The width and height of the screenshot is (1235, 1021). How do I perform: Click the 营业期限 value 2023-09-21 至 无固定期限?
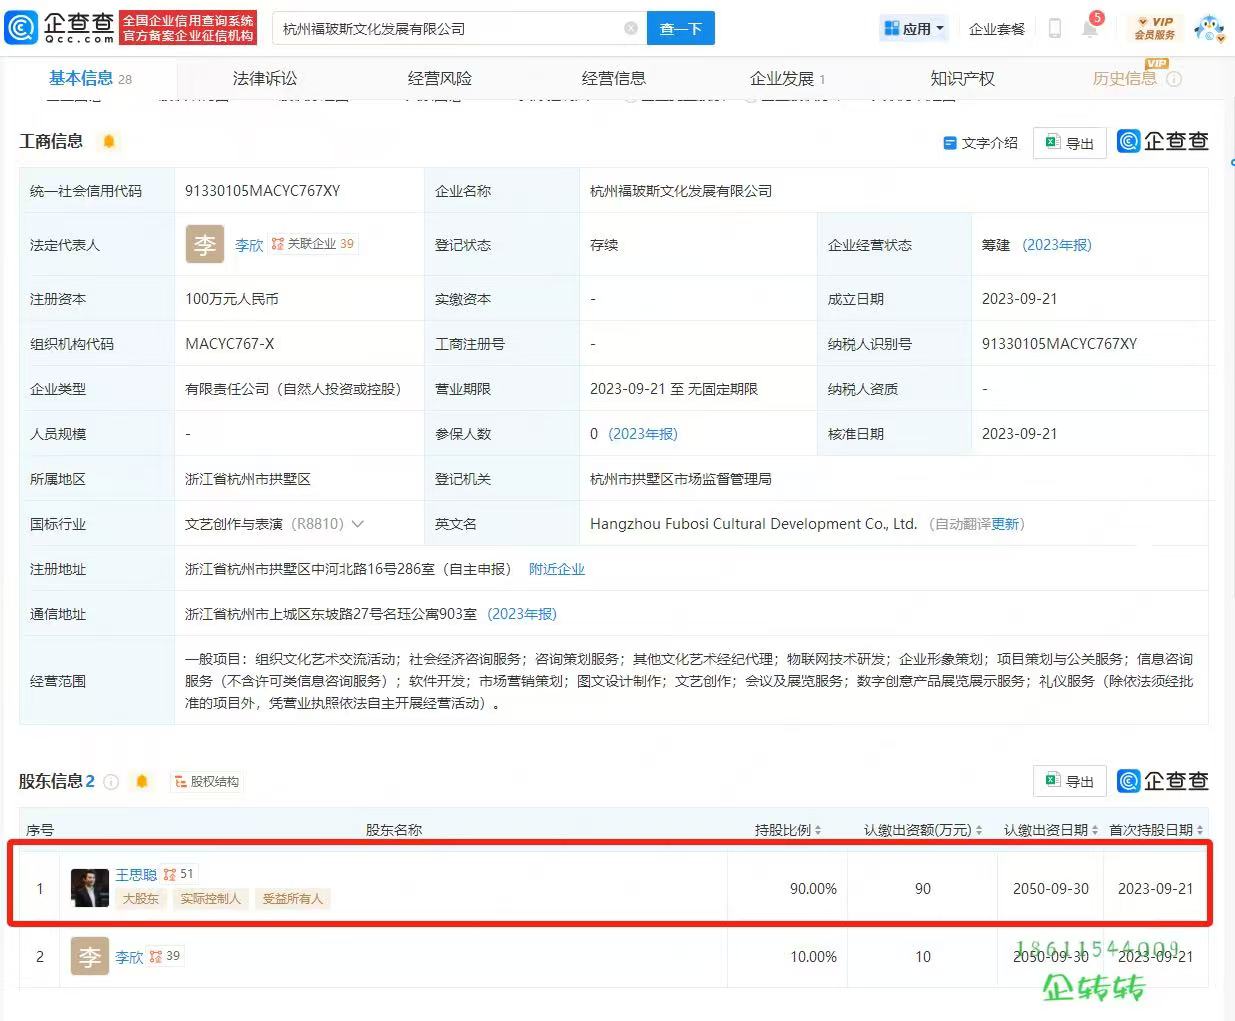tap(674, 389)
